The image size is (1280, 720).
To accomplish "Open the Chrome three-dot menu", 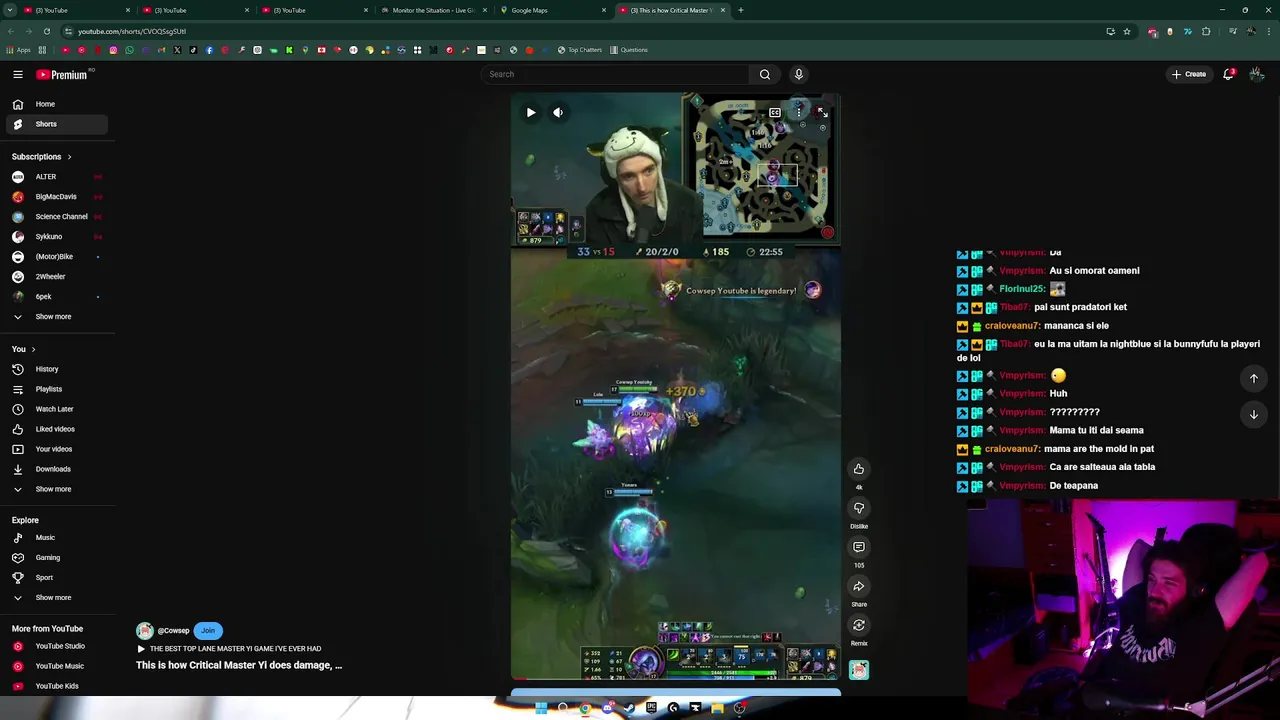I will click(1268, 31).
